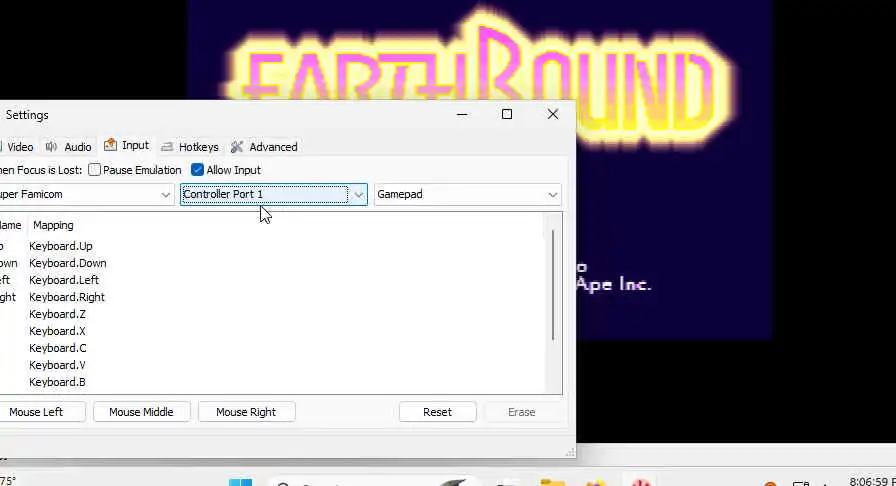896x486 pixels.
Task: Switch to the Audio tab
Action: click(69, 147)
